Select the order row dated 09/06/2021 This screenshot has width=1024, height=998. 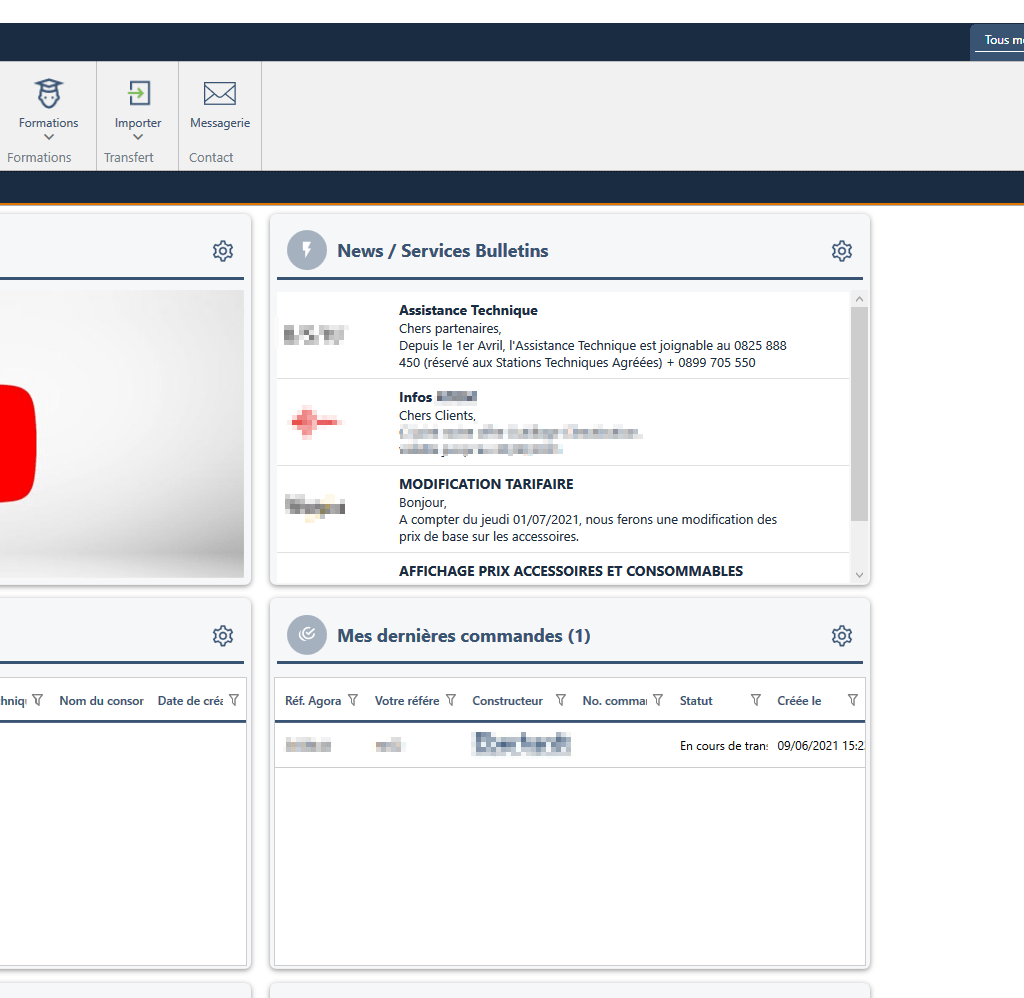[x=570, y=746]
